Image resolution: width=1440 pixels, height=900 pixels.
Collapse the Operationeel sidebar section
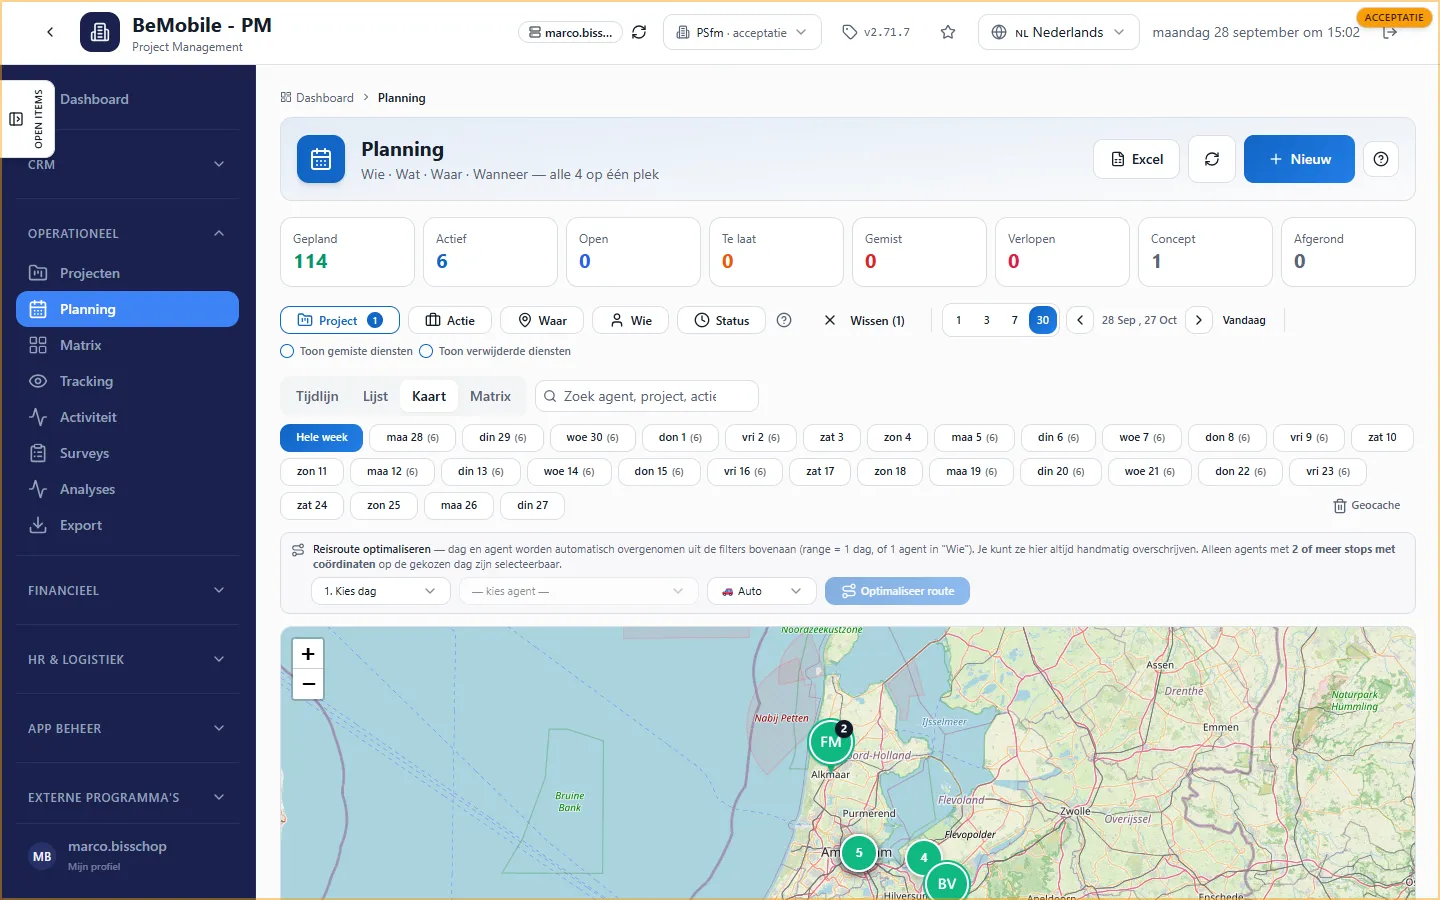click(128, 233)
